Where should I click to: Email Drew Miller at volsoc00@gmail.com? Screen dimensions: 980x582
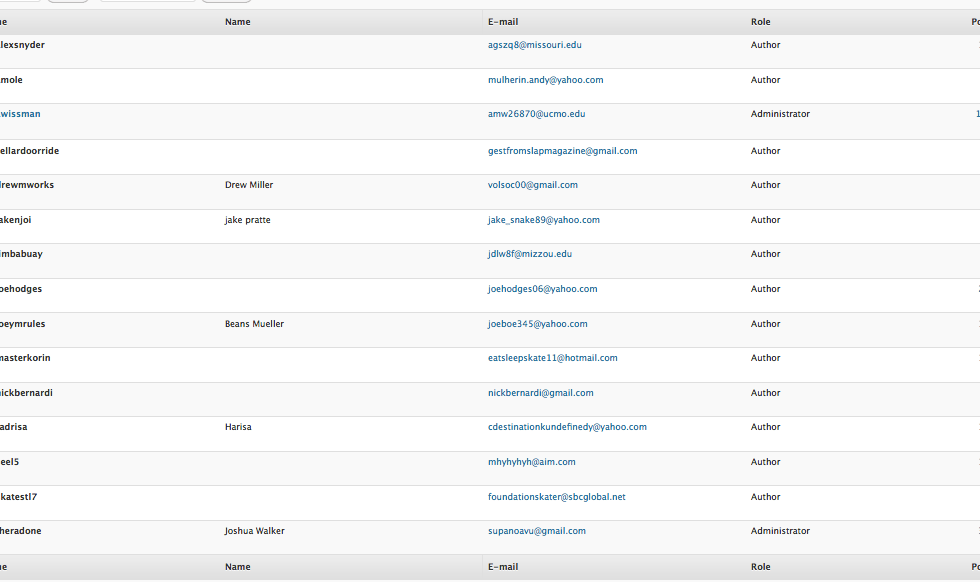[532, 185]
